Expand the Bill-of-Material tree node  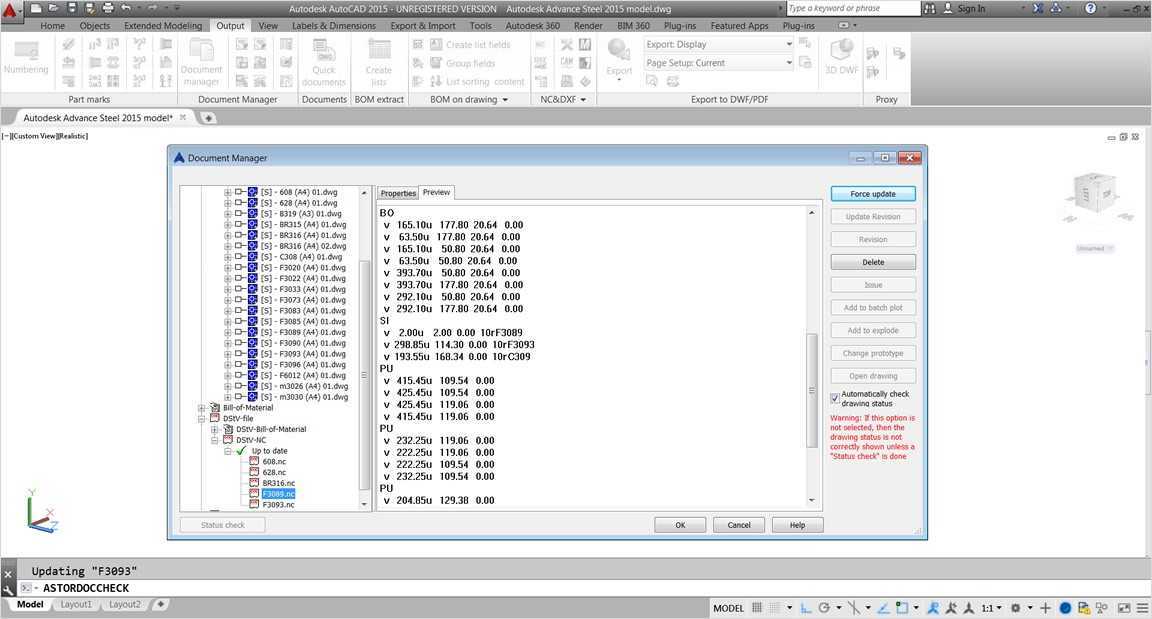pos(201,408)
